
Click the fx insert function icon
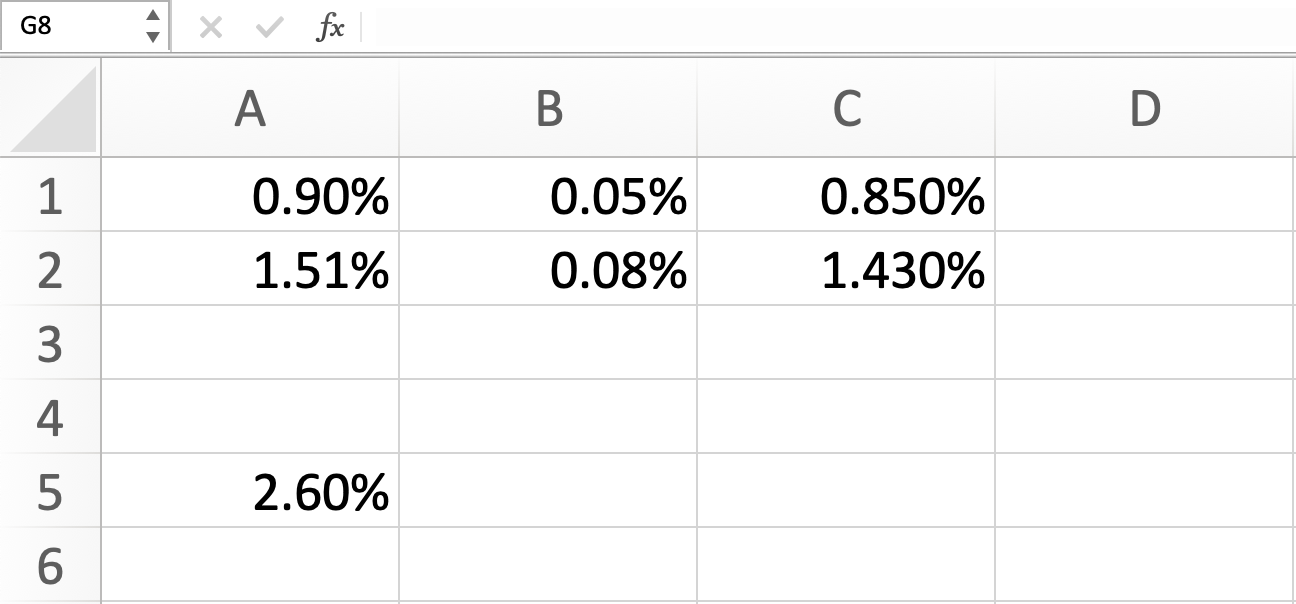point(328,29)
